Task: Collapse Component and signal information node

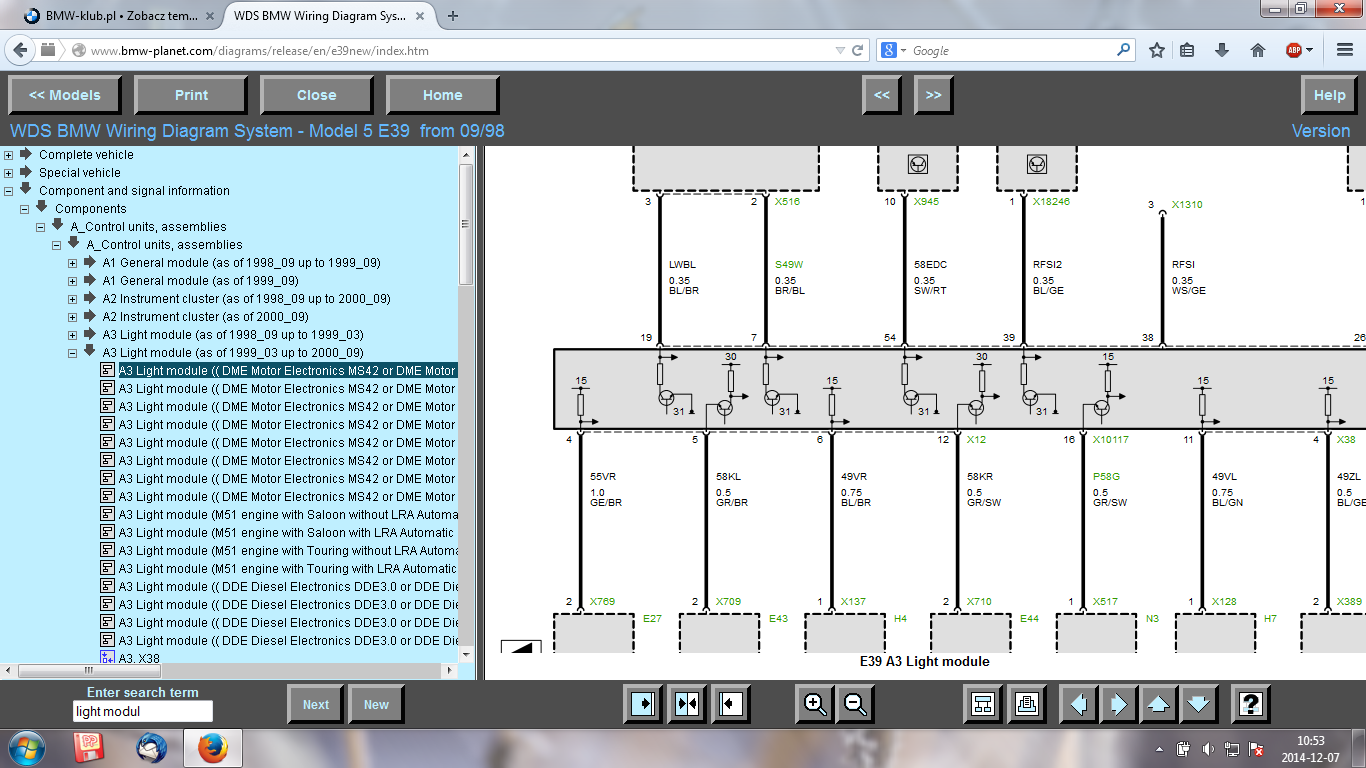Action: [x=8, y=191]
